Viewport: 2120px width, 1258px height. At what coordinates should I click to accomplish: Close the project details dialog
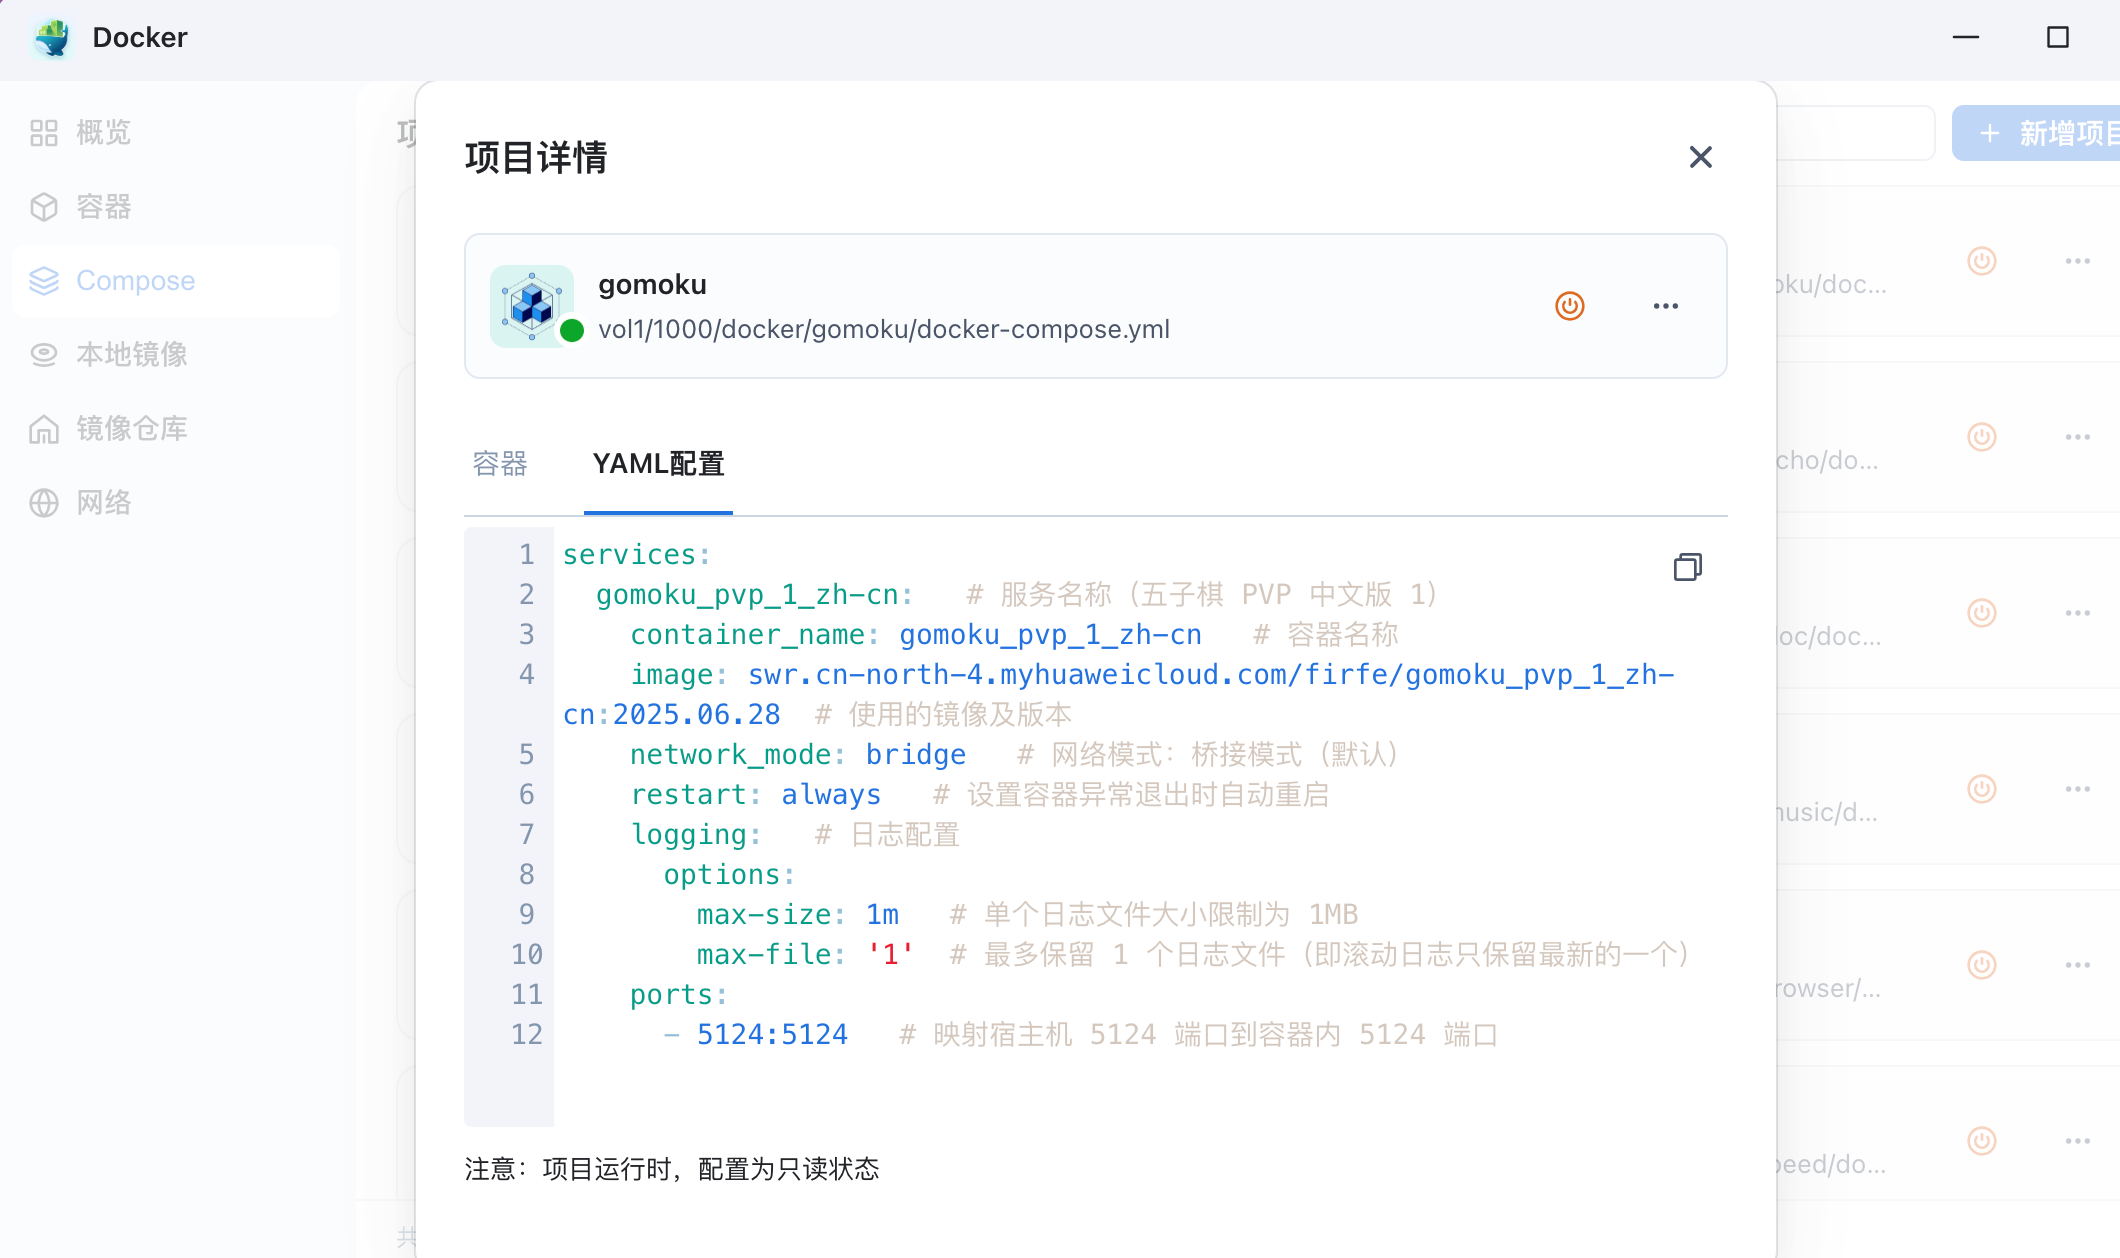tap(1700, 157)
